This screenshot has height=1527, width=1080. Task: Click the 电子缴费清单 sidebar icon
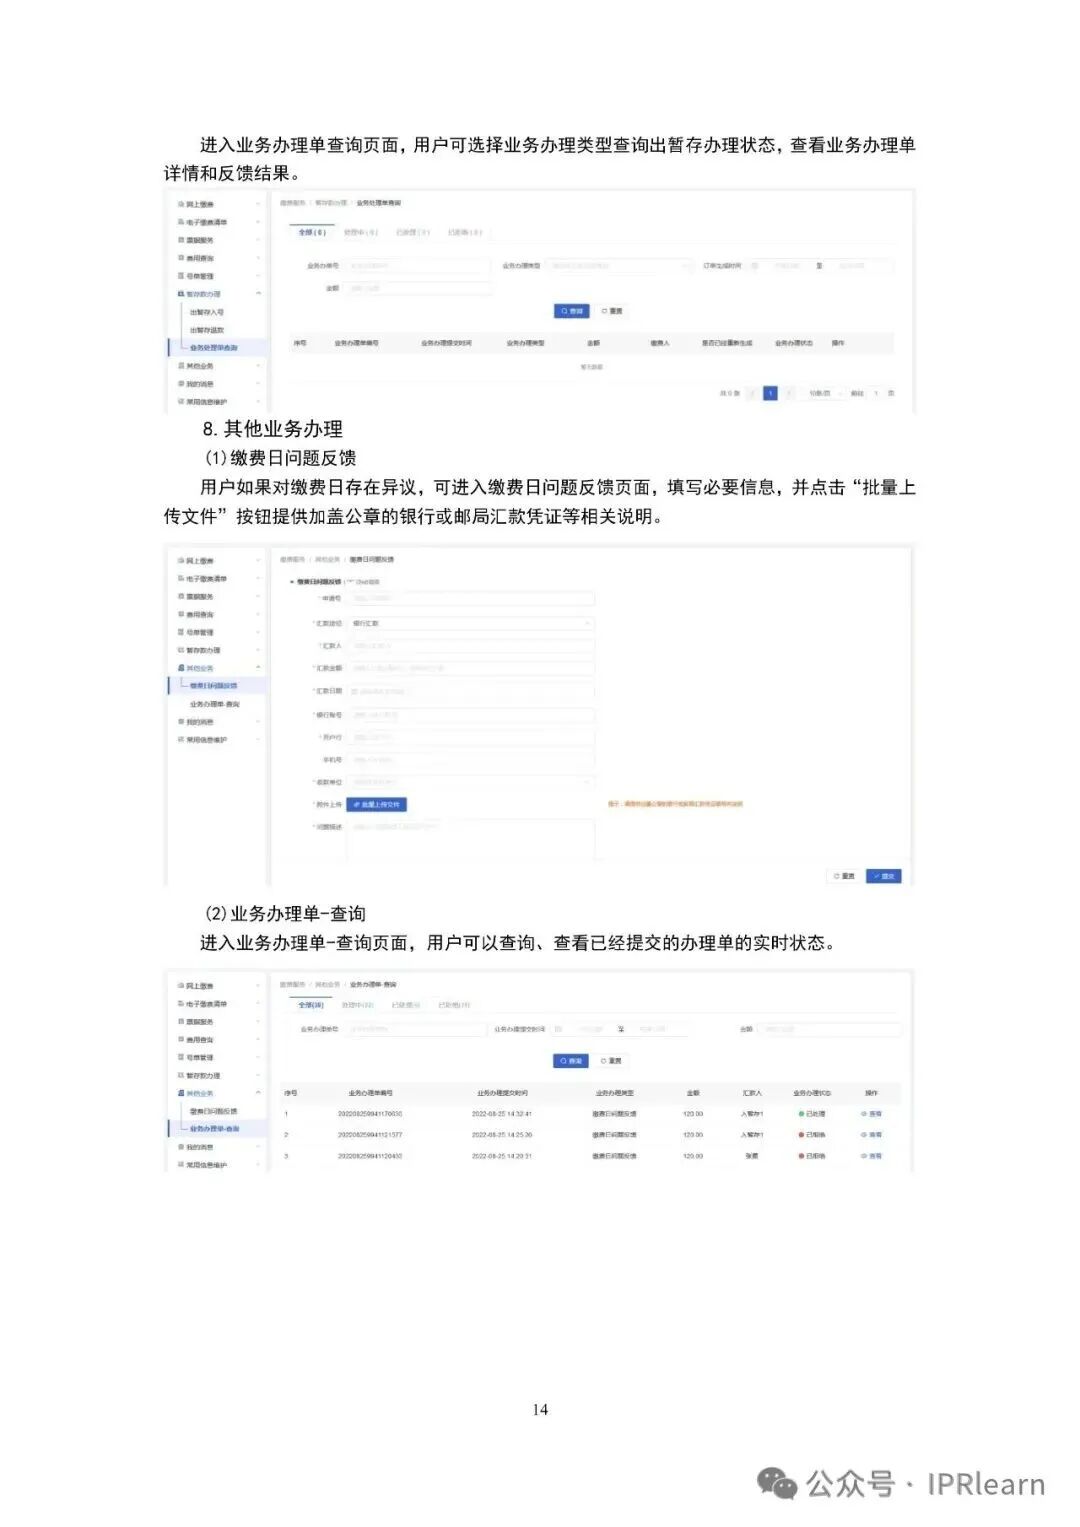tap(181, 222)
